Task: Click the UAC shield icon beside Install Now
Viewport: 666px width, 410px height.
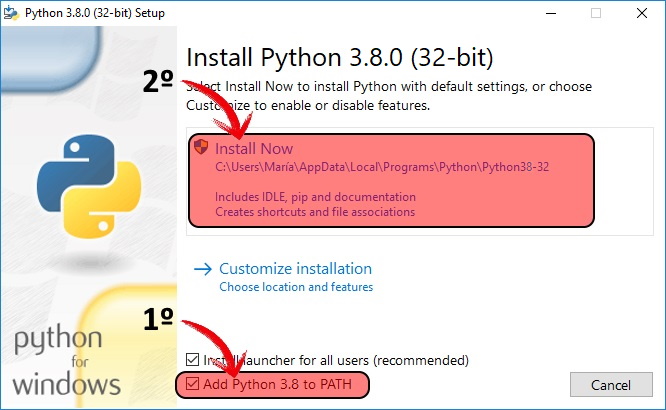Action: pyautogui.click(x=201, y=147)
